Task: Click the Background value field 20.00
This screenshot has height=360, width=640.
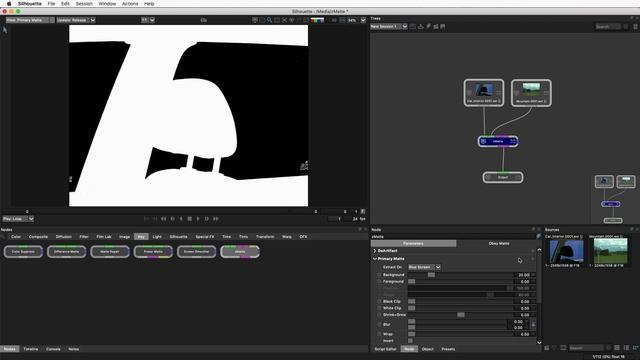Action: click(x=523, y=275)
